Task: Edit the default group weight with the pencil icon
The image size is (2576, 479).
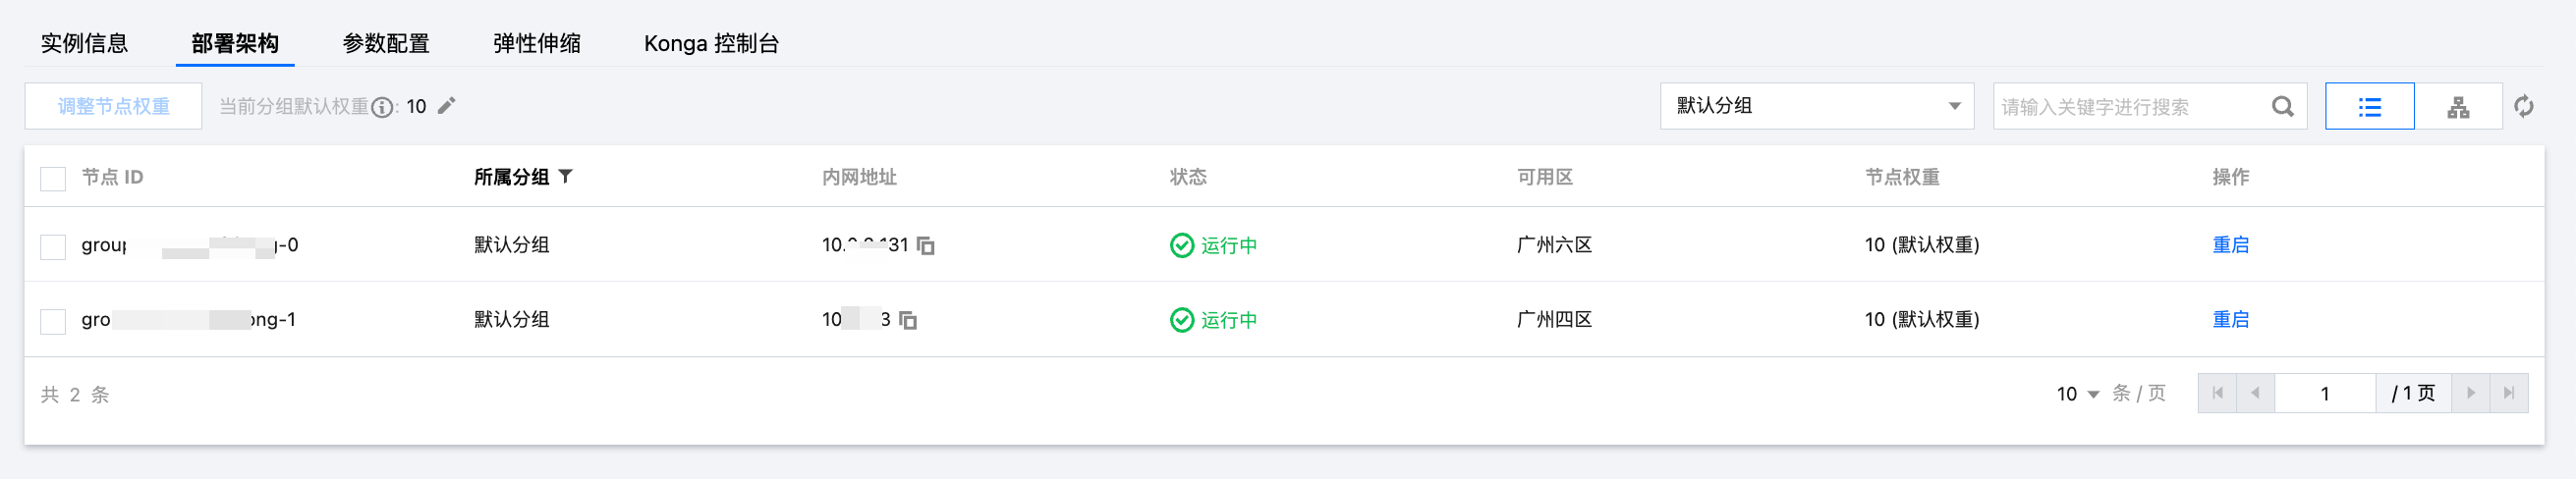Action: [447, 106]
